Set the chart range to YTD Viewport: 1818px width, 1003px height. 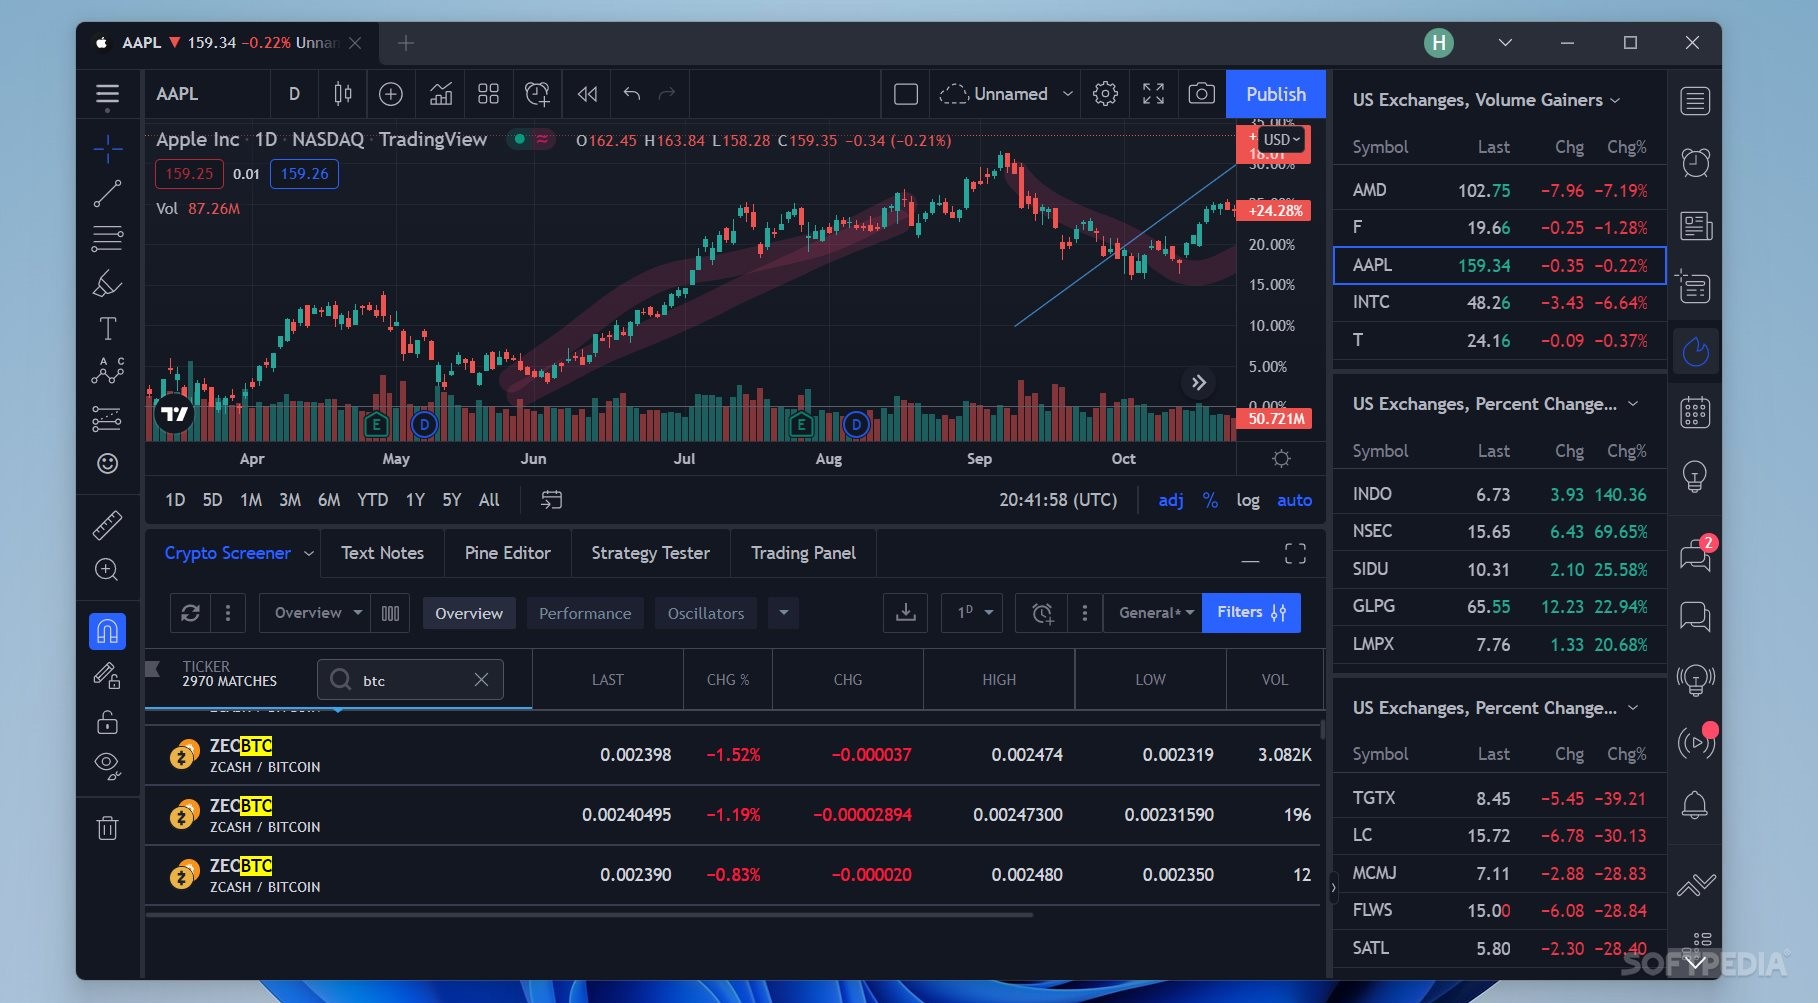pyautogui.click(x=372, y=500)
